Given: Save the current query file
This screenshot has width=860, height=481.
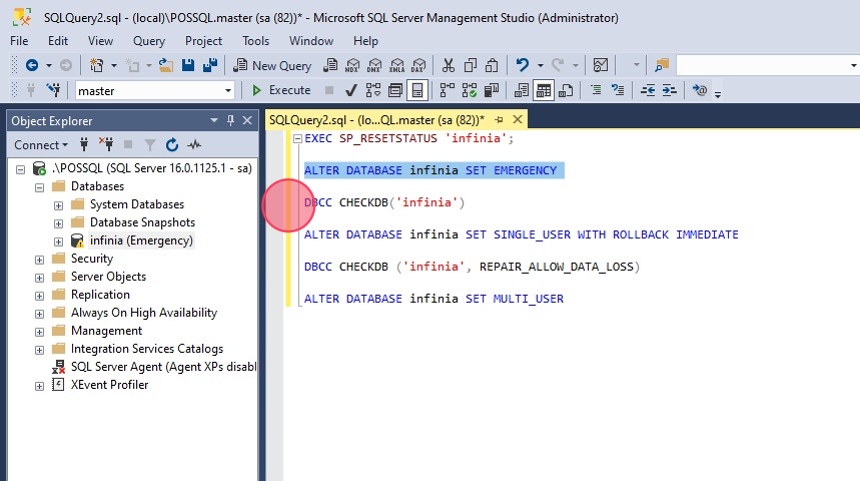Looking at the screenshot, I should [x=188, y=66].
